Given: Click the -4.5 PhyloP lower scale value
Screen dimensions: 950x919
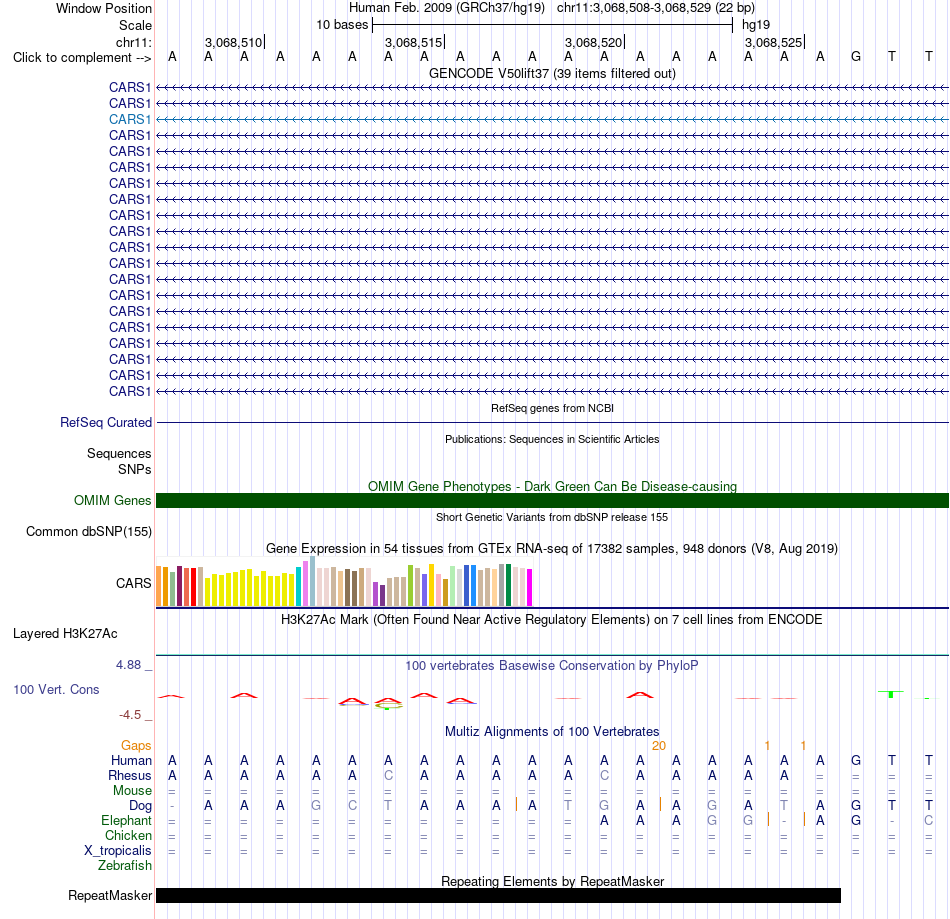Looking at the screenshot, I should coord(130,715).
